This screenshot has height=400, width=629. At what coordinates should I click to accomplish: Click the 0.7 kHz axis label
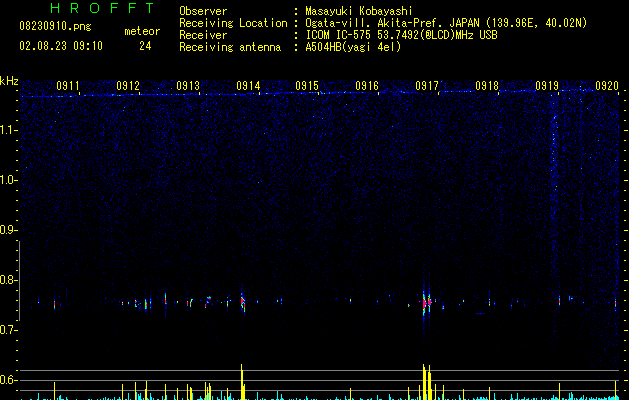(9, 330)
